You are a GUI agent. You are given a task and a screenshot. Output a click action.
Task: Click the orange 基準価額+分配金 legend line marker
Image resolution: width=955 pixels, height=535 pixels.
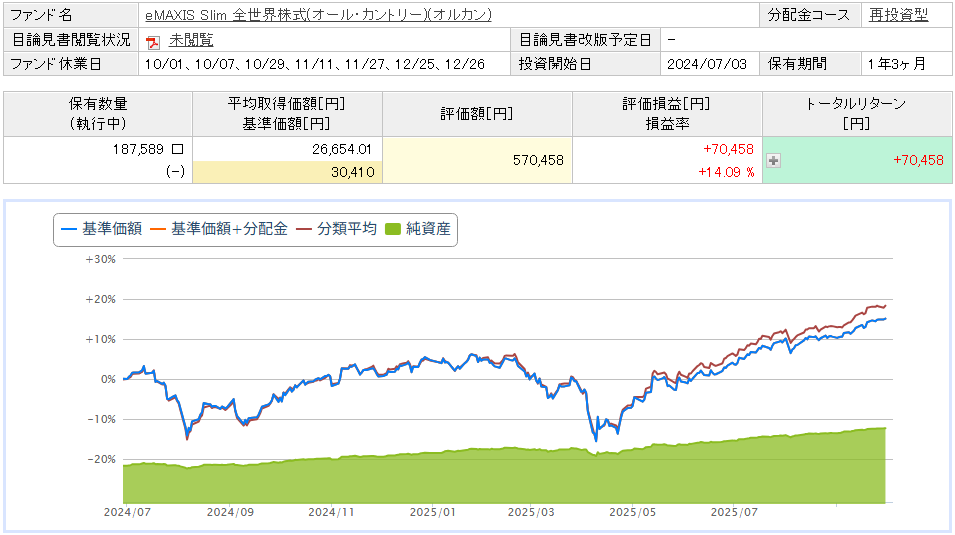[x=159, y=229]
